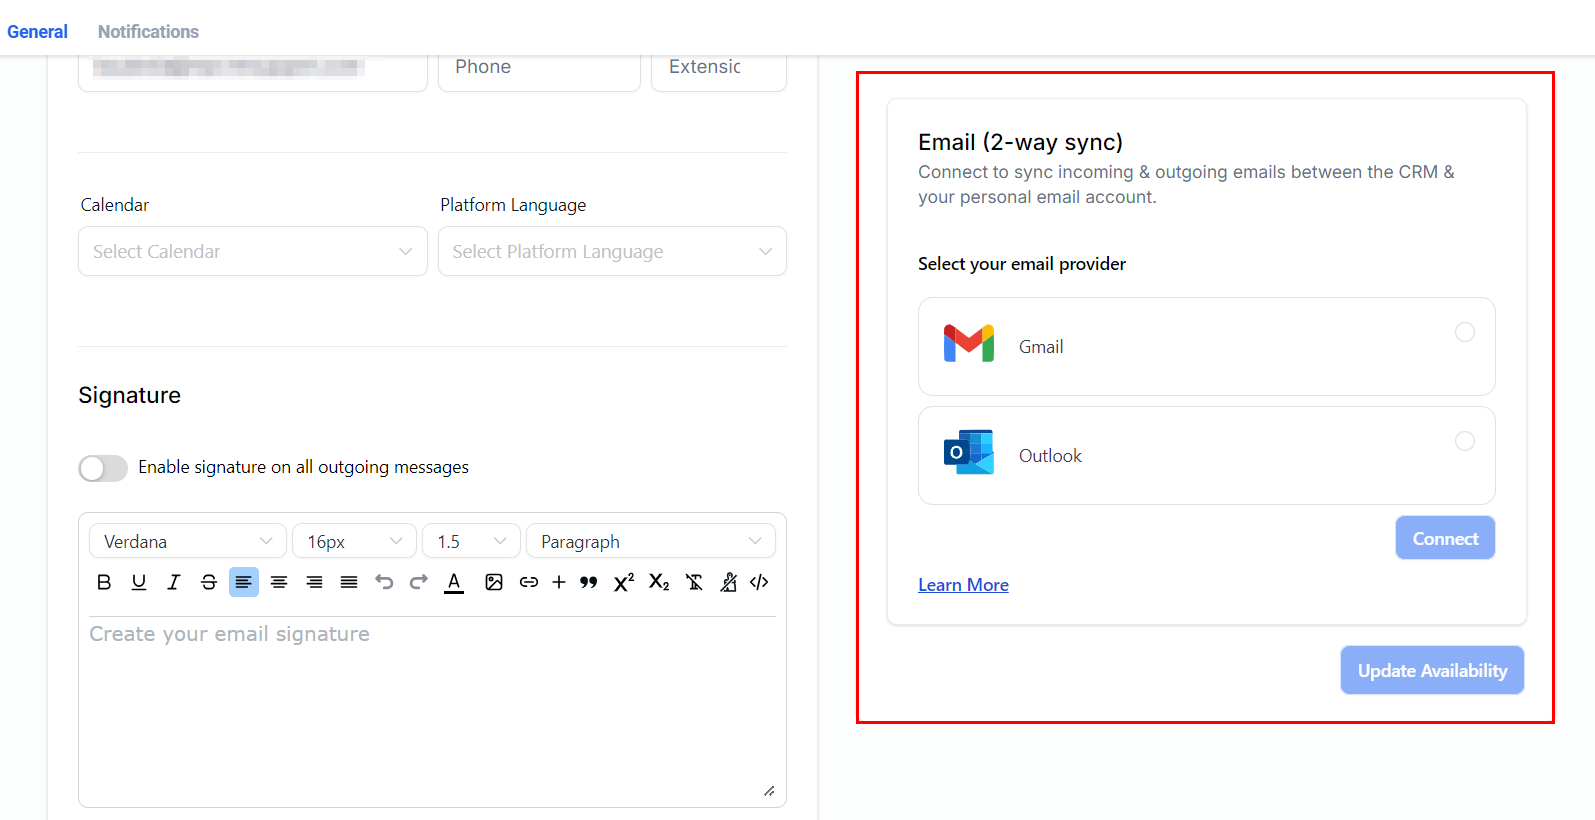Open the Select Calendar dropdown
Viewport: 1595px width, 820px height.
[253, 252]
